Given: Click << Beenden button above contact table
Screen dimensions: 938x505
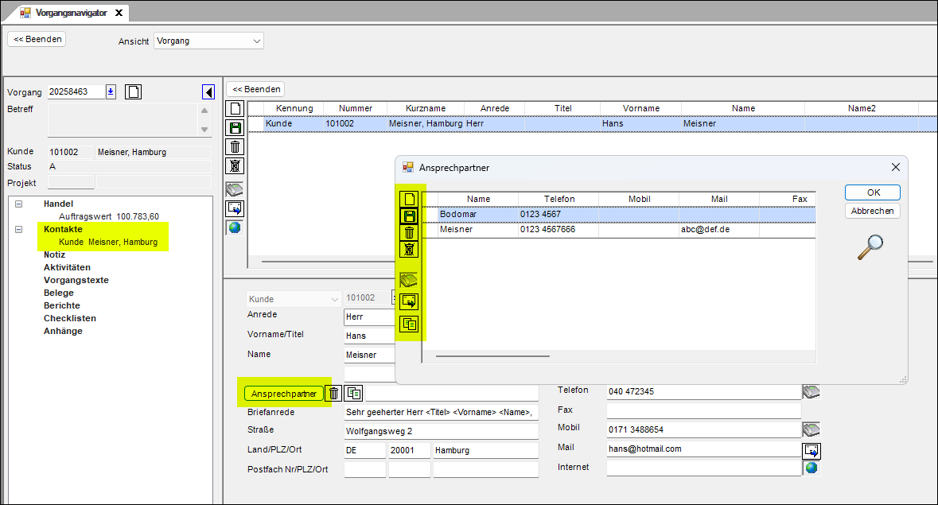Looking at the screenshot, I should (x=256, y=89).
